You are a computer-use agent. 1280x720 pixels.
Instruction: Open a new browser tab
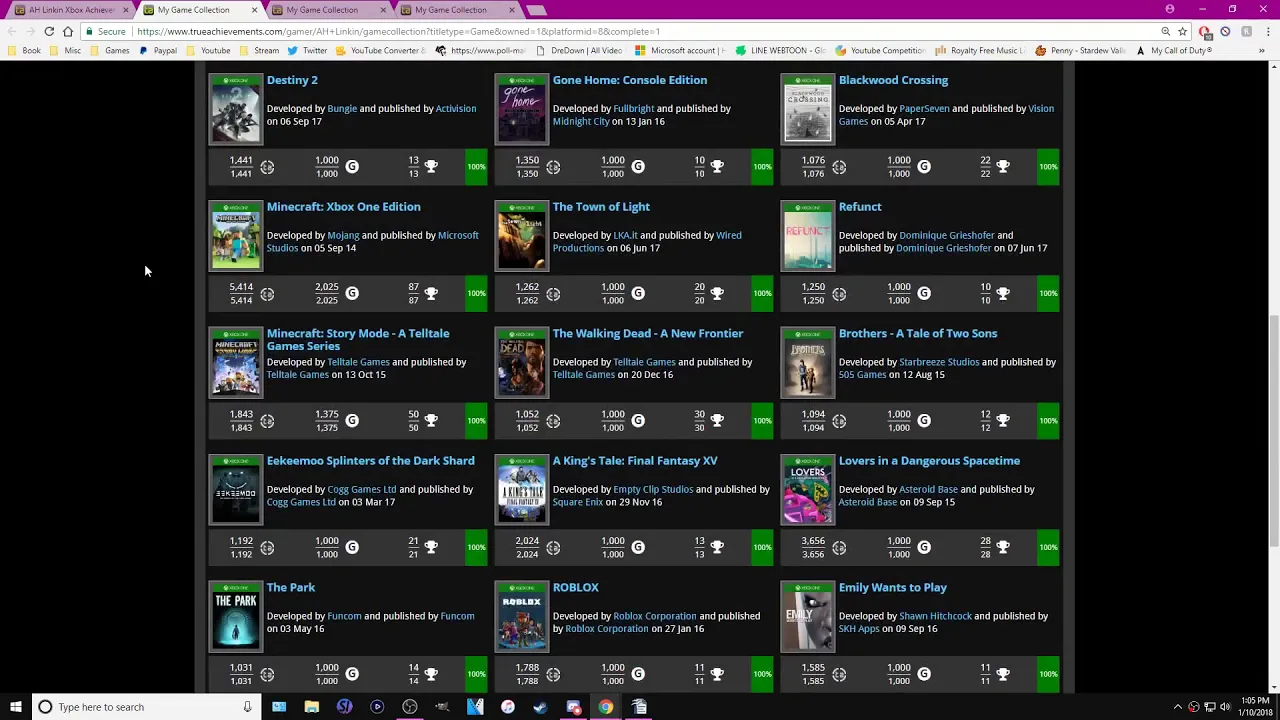[536, 10]
